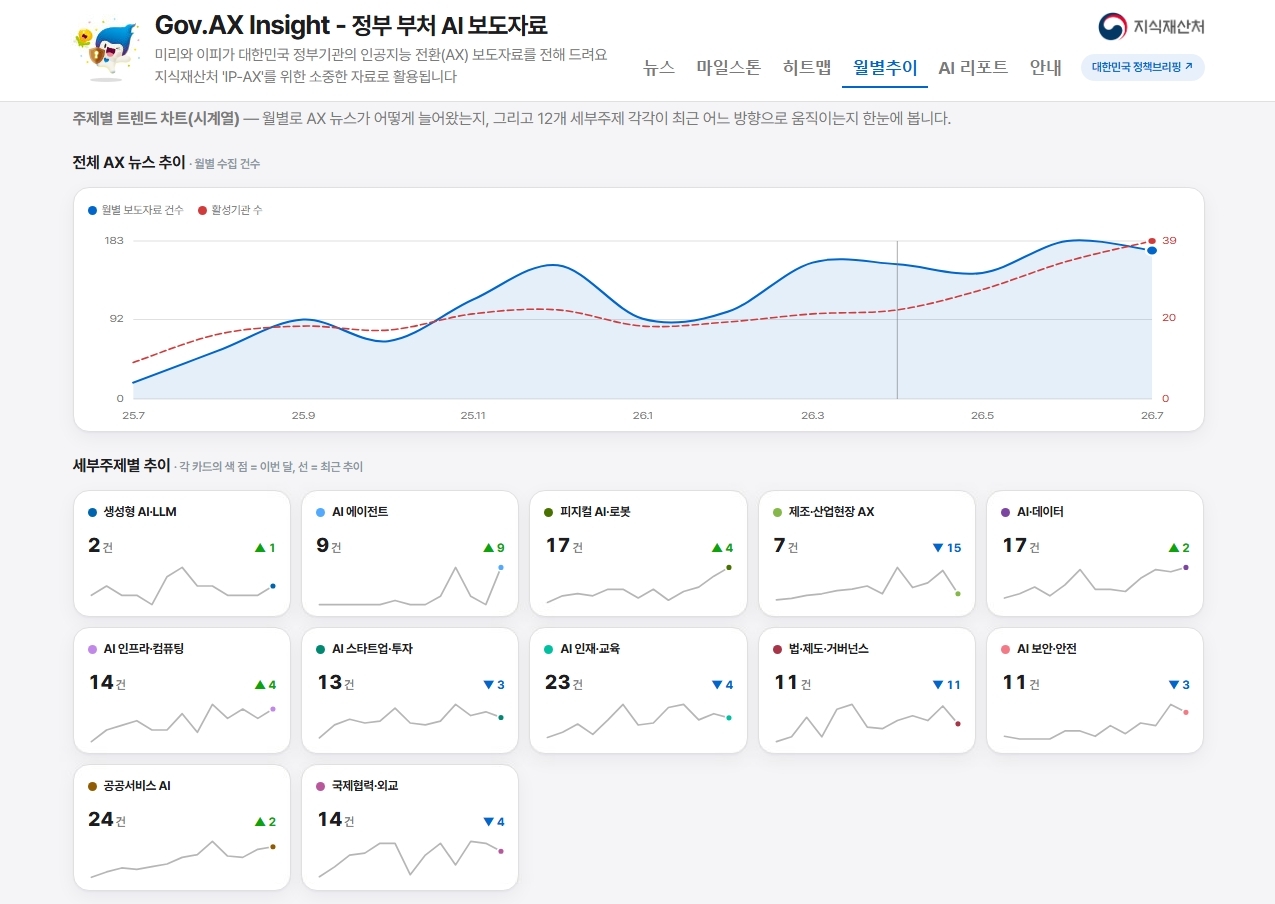This screenshot has height=904, width=1275.
Task: Click the red endpoint dot at 39
Action: click(1152, 241)
